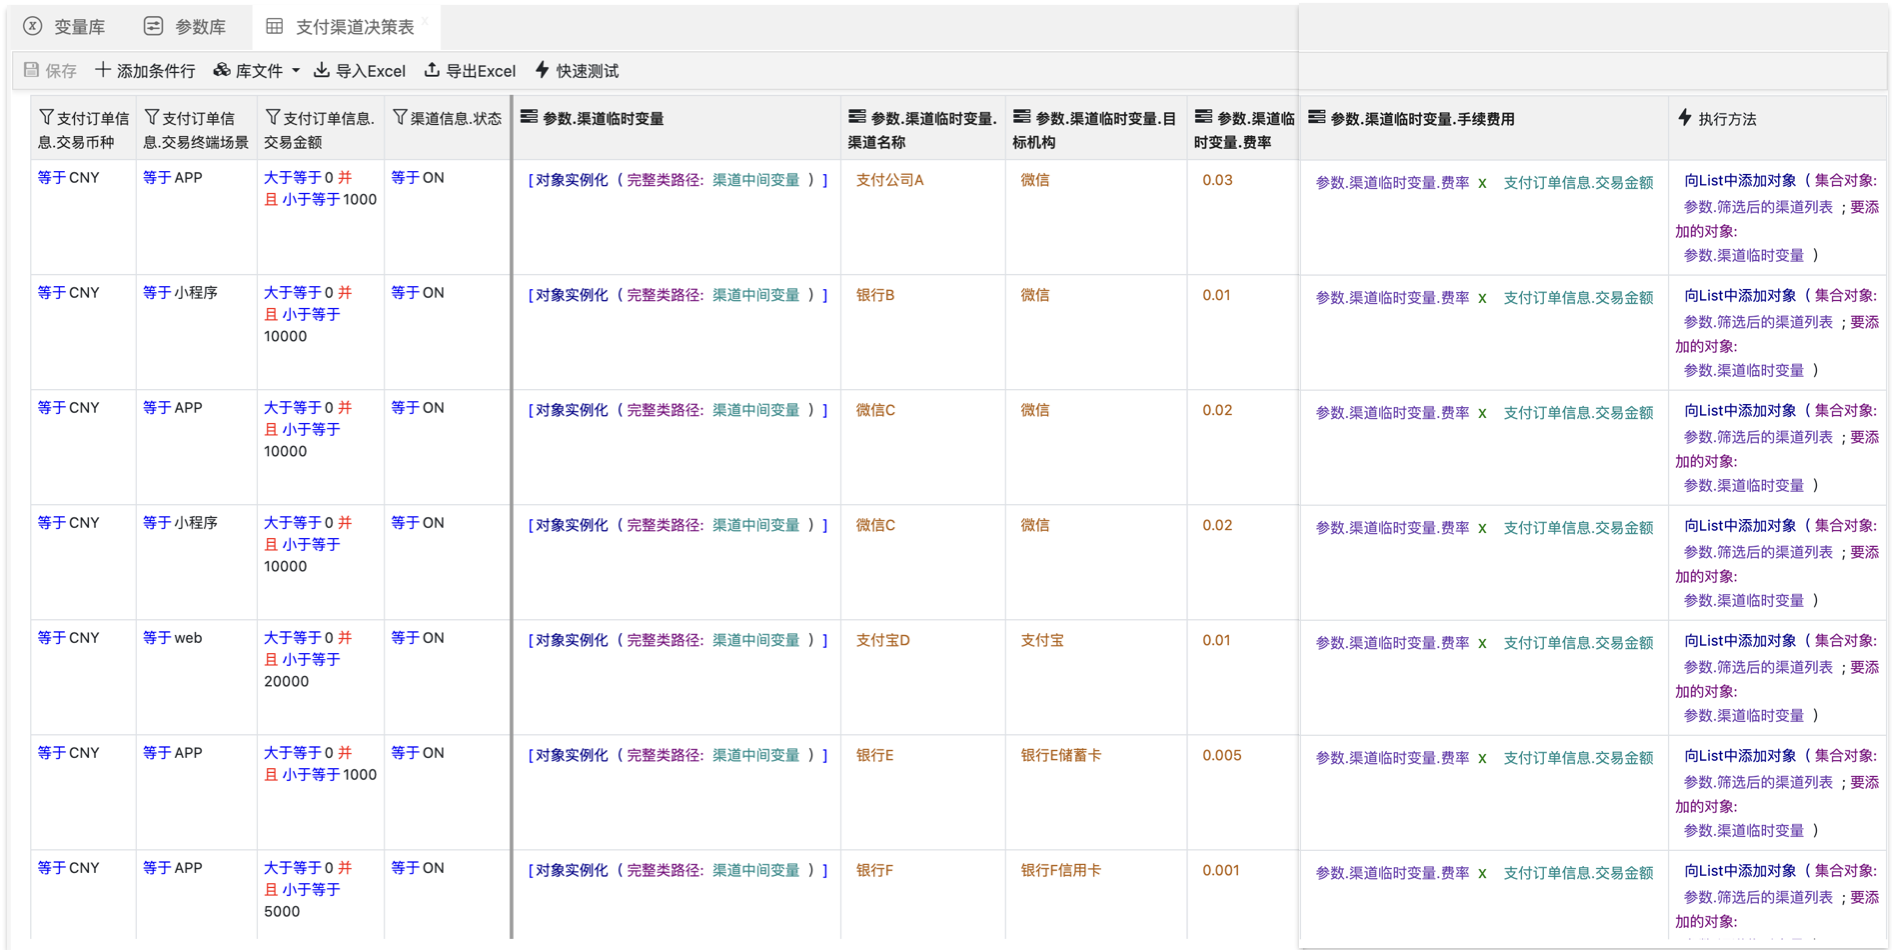Click the lightning icon for 快速测试
The image size is (1892, 950).
click(542, 70)
